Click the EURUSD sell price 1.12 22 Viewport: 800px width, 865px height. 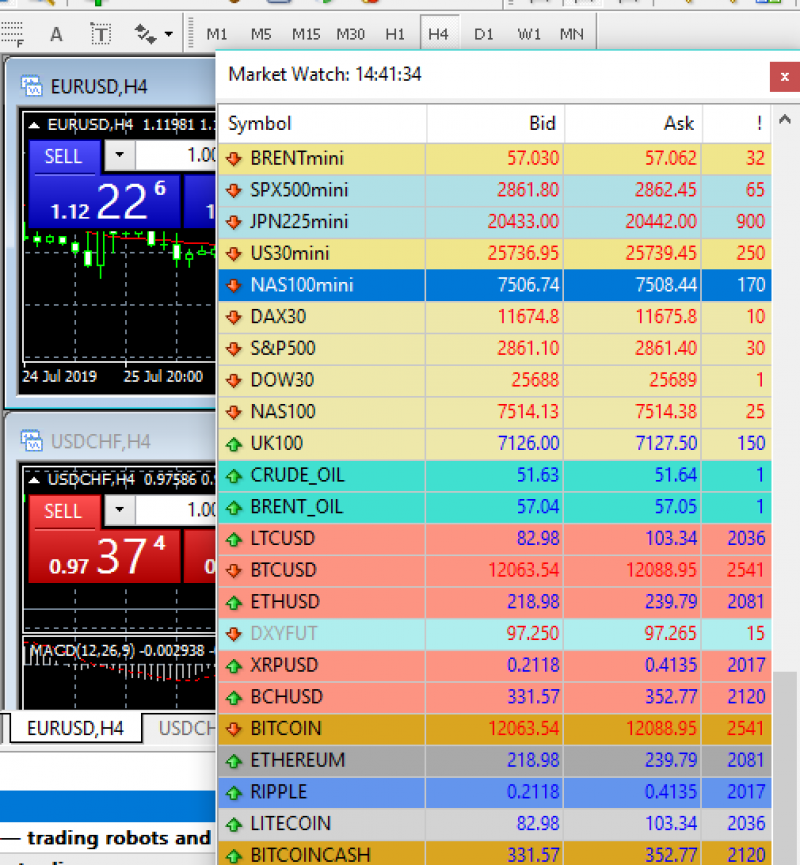pyautogui.click(x=105, y=202)
